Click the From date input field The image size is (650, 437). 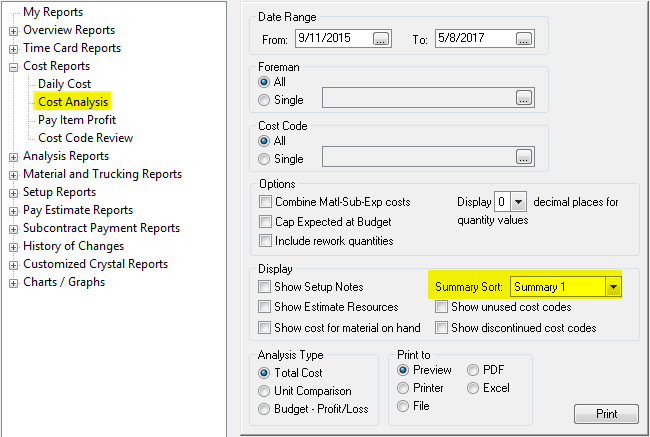coord(331,39)
